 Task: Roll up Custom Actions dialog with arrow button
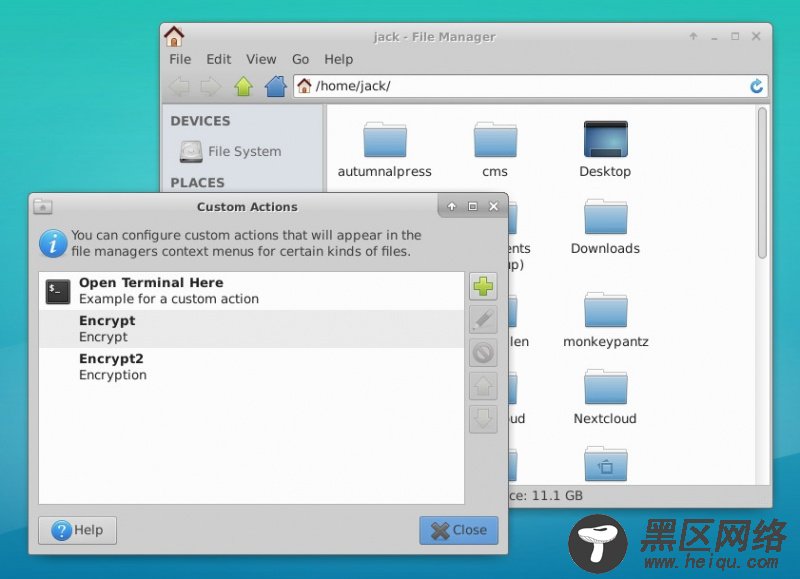[x=452, y=206]
